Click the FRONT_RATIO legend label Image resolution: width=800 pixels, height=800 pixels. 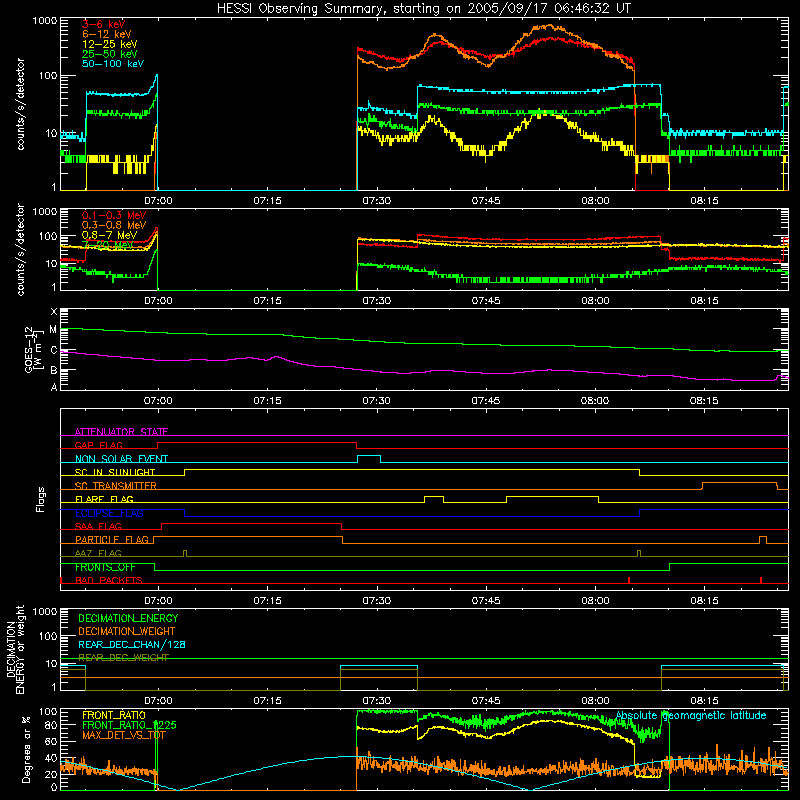[x=114, y=715]
